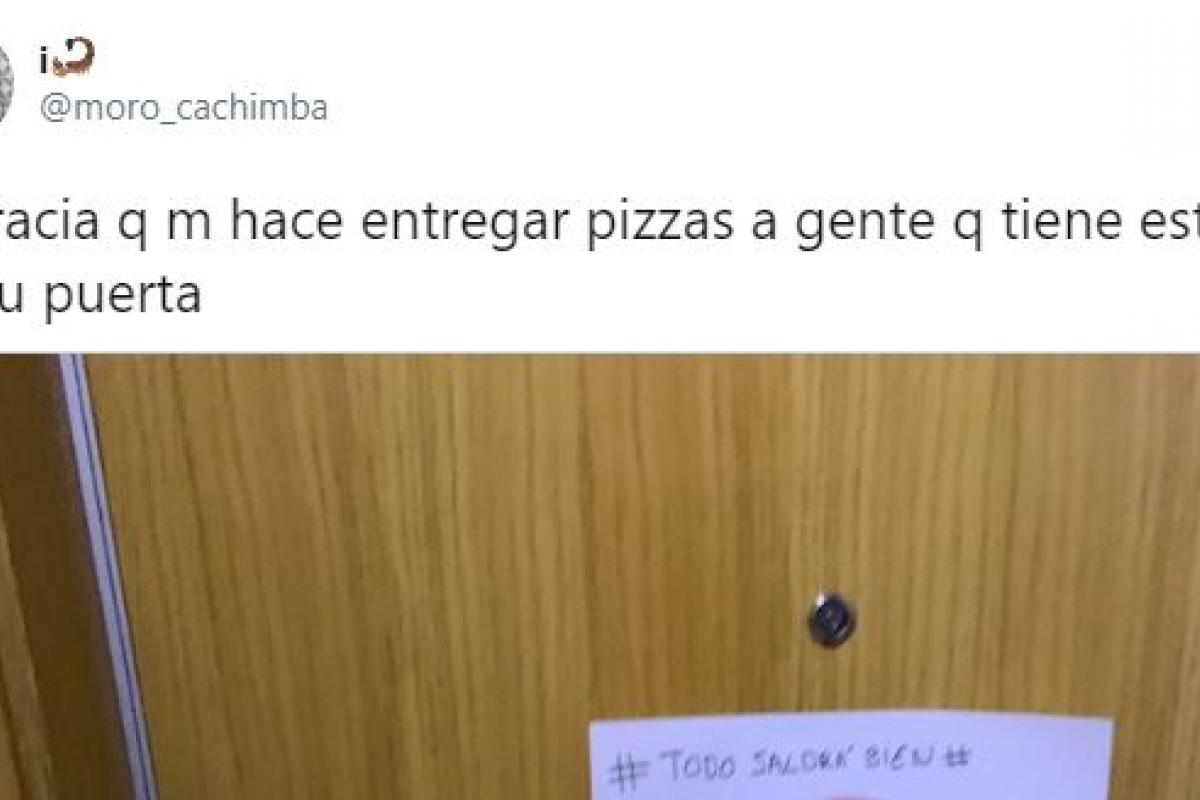Open the attached door photo
Viewport: 1200px width, 800px height.
tap(600, 577)
